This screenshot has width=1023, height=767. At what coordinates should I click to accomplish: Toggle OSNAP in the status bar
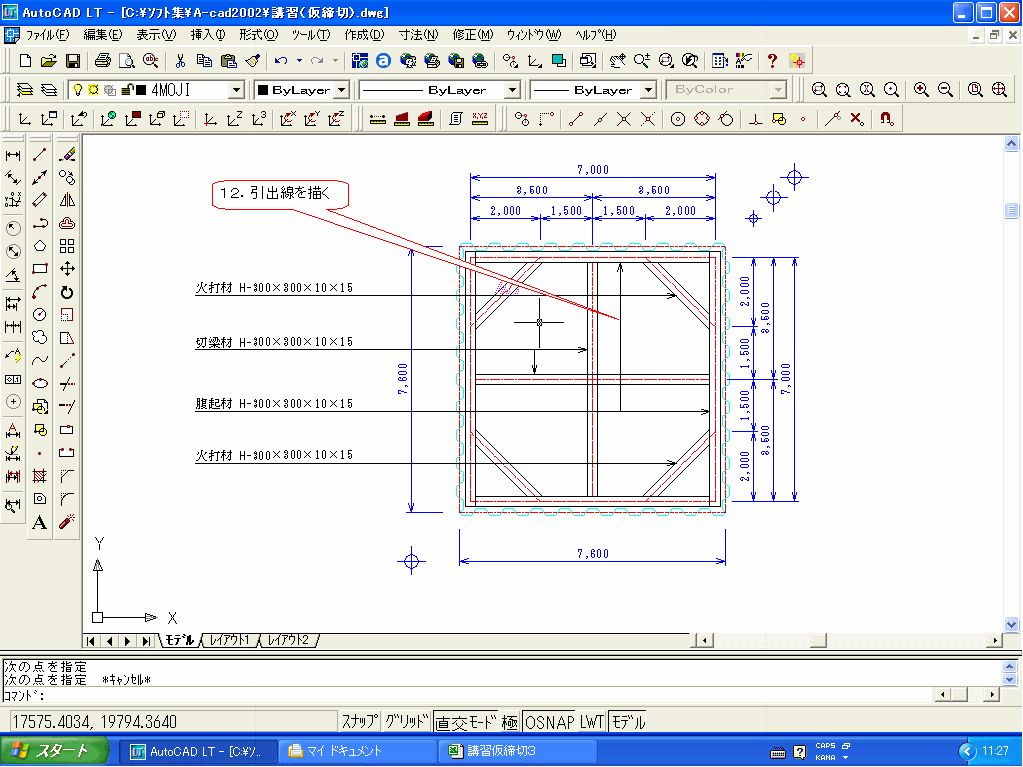tap(549, 721)
